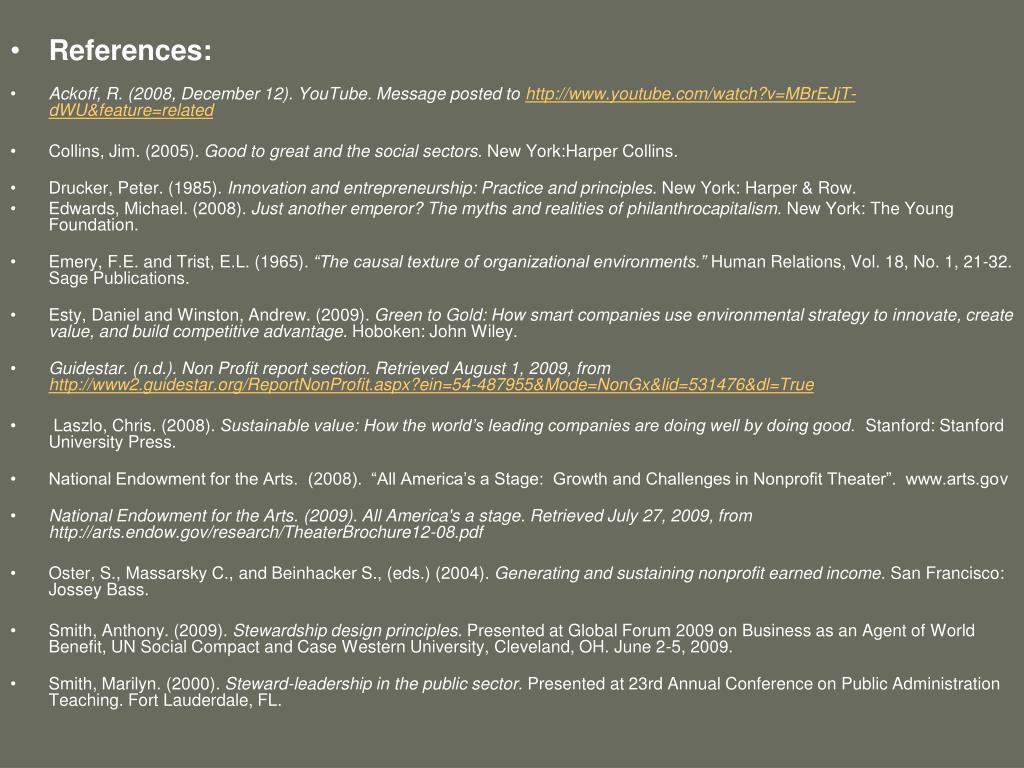This screenshot has height=768, width=1024.
Task: Select the Collins, Jim (2005) reference
Action: pos(125,152)
